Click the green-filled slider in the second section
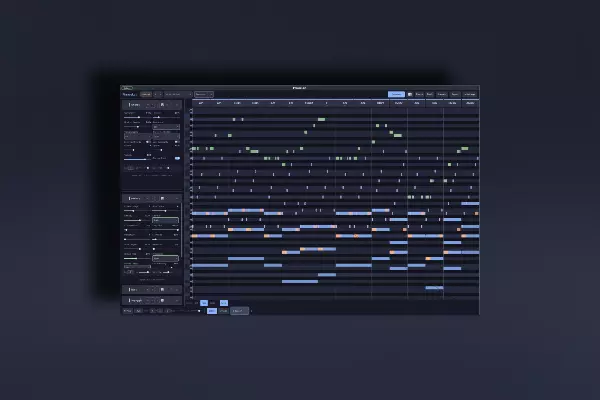The image size is (600, 400). (137, 258)
